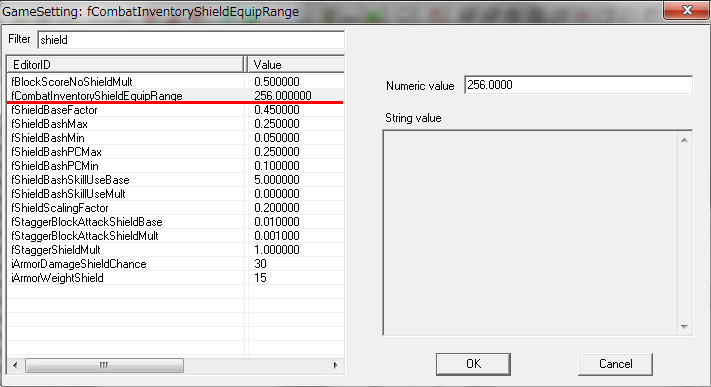Dismiss the dialog with the Cancel button
The image size is (711, 387).
click(x=615, y=364)
